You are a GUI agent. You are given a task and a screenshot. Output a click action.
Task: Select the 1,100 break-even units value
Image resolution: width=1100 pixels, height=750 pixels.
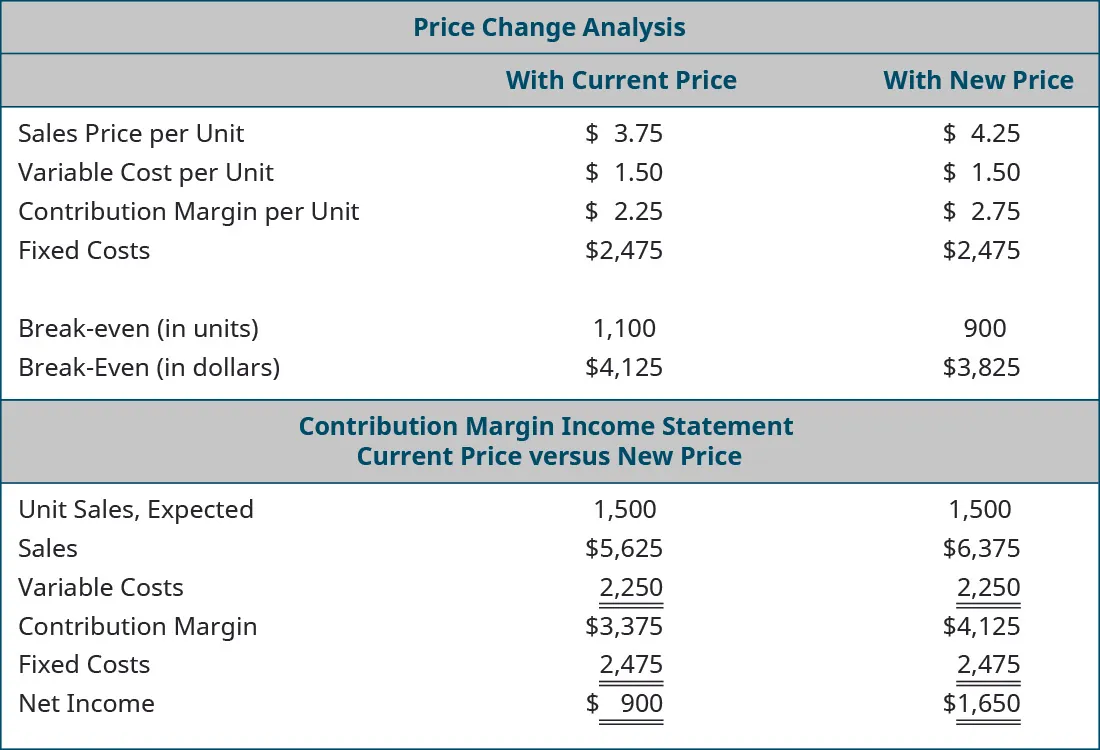click(624, 329)
